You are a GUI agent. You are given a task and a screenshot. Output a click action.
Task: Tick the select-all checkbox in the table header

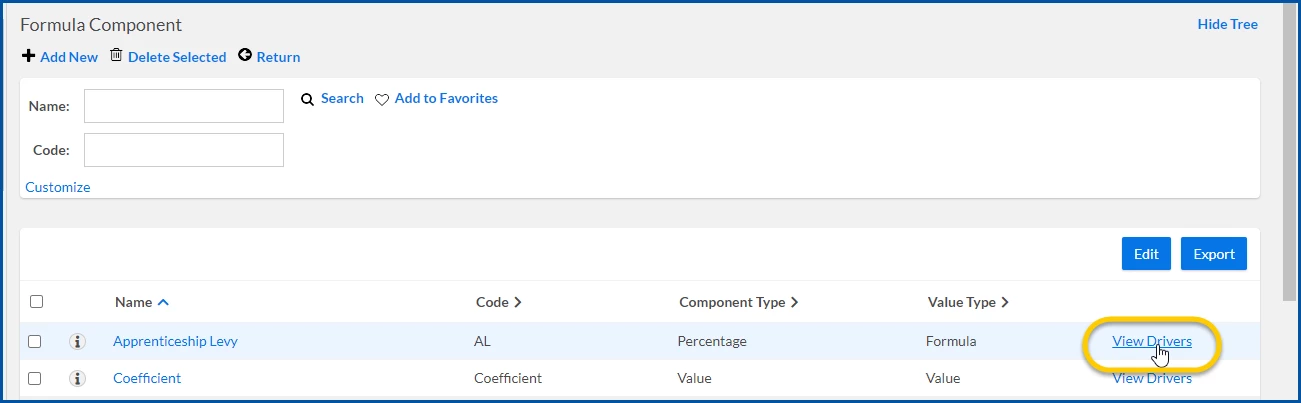pos(36,302)
